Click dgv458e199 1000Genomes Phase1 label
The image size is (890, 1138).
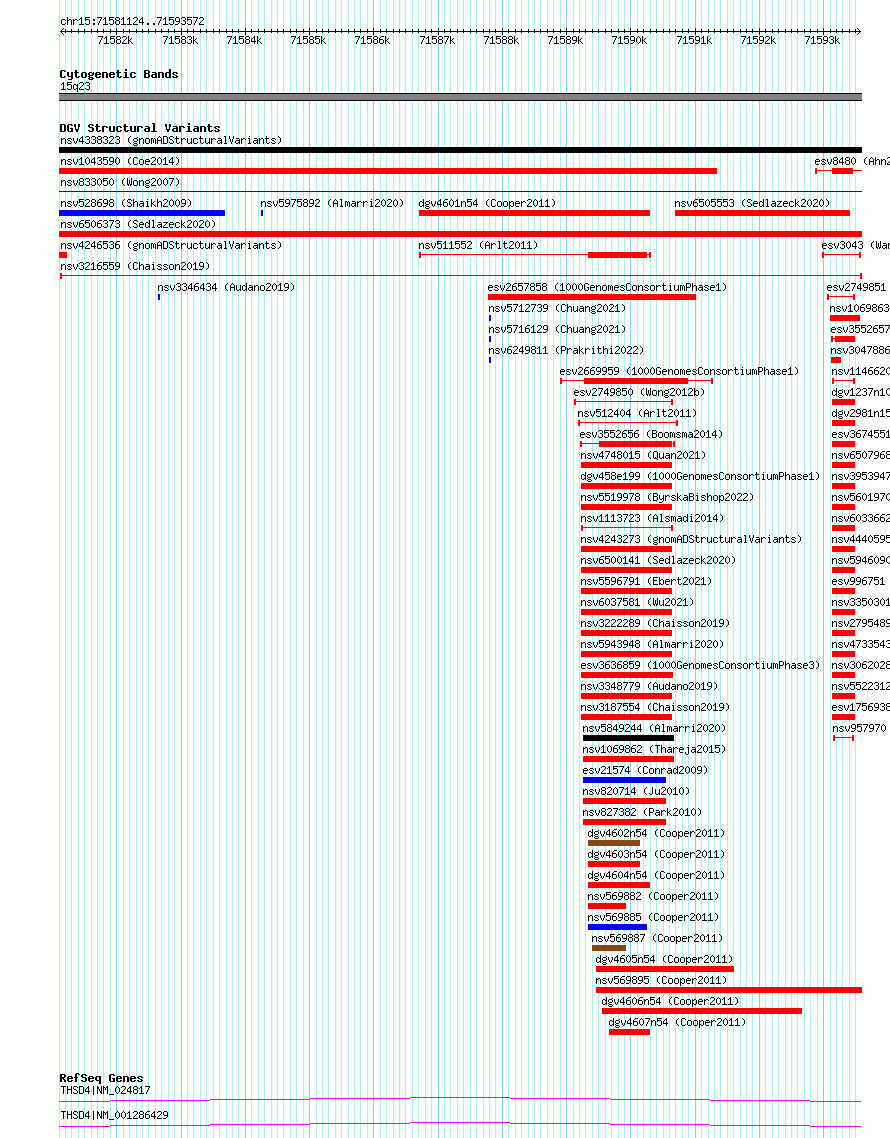click(x=700, y=477)
